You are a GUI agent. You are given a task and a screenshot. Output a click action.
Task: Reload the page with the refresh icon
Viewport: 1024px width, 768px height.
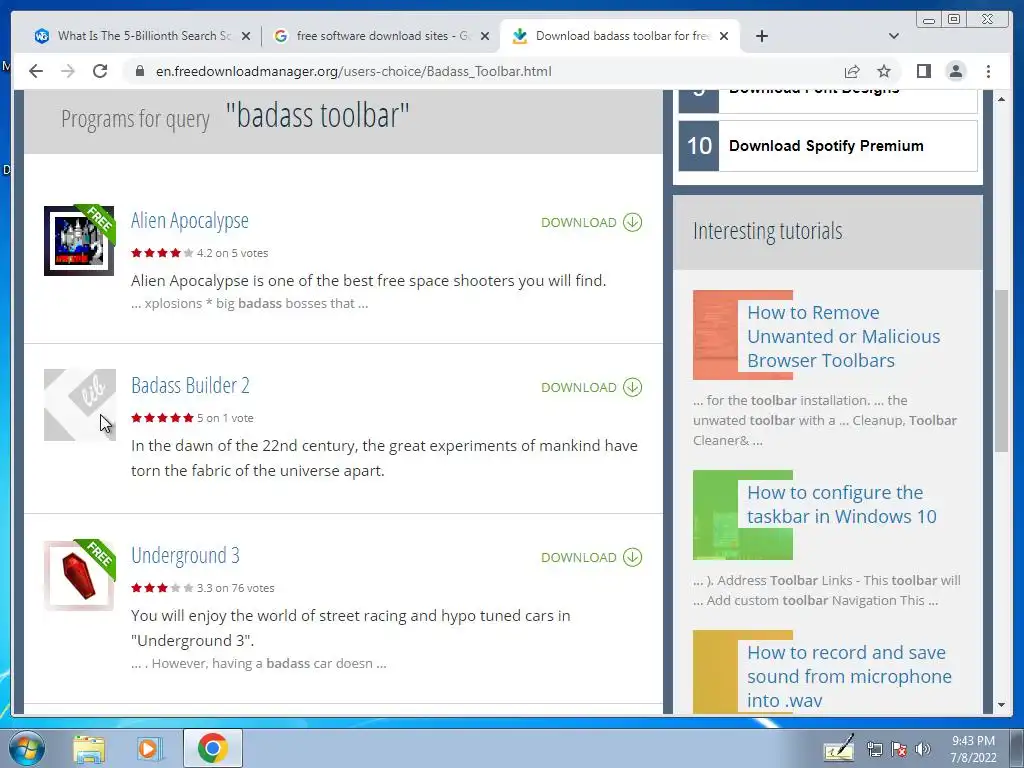click(100, 71)
